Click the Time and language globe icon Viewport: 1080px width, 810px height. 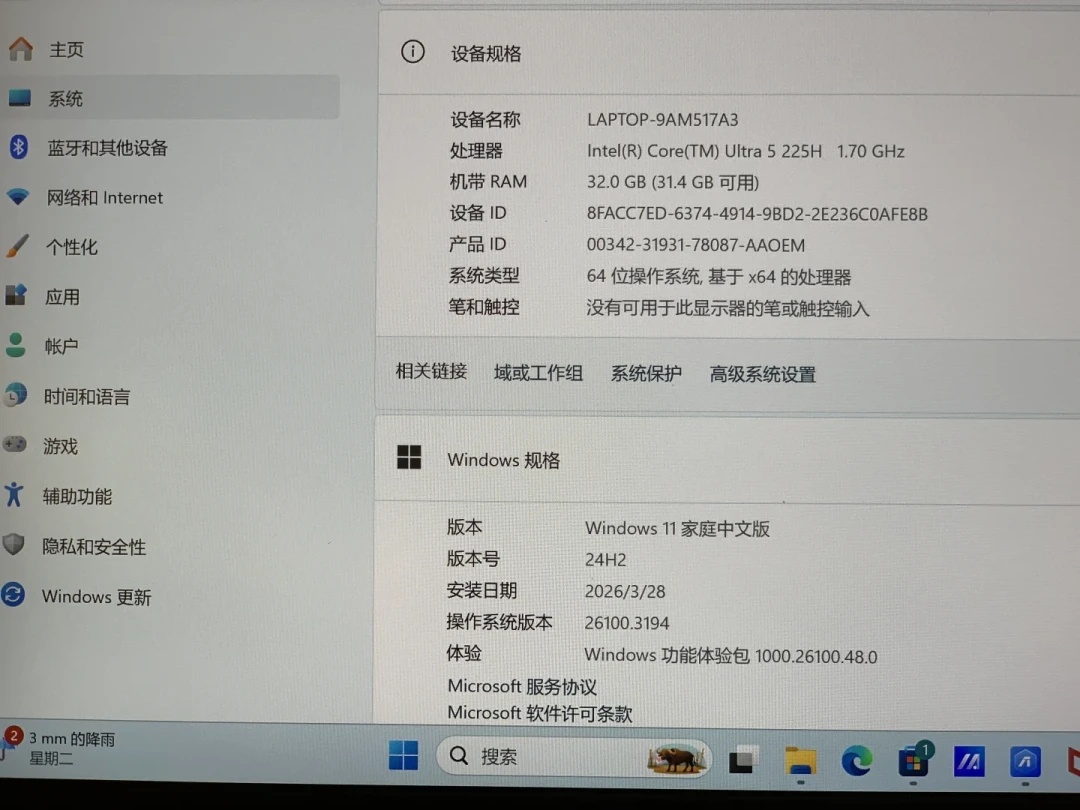click(x=15, y=395)
